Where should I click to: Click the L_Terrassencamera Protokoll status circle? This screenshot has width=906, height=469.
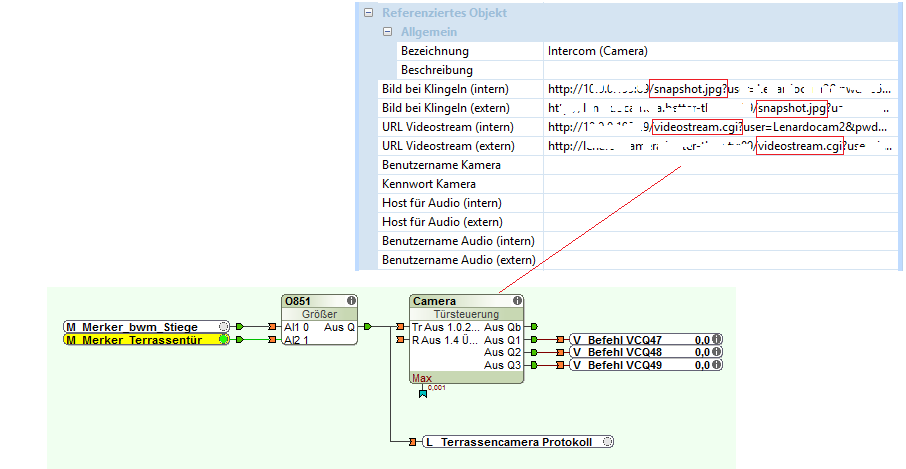click(x=608, y=441)
